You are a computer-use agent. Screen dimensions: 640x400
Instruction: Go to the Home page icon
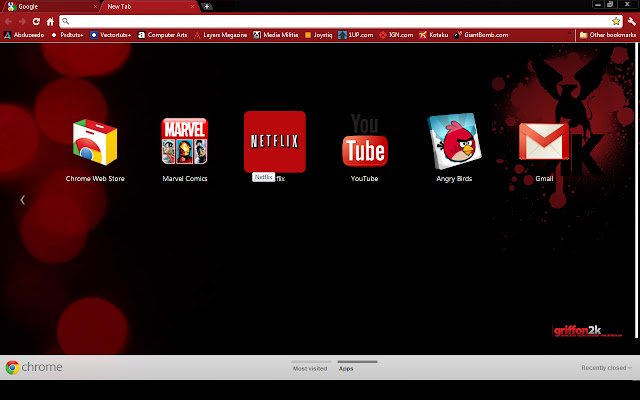point(50,21)
